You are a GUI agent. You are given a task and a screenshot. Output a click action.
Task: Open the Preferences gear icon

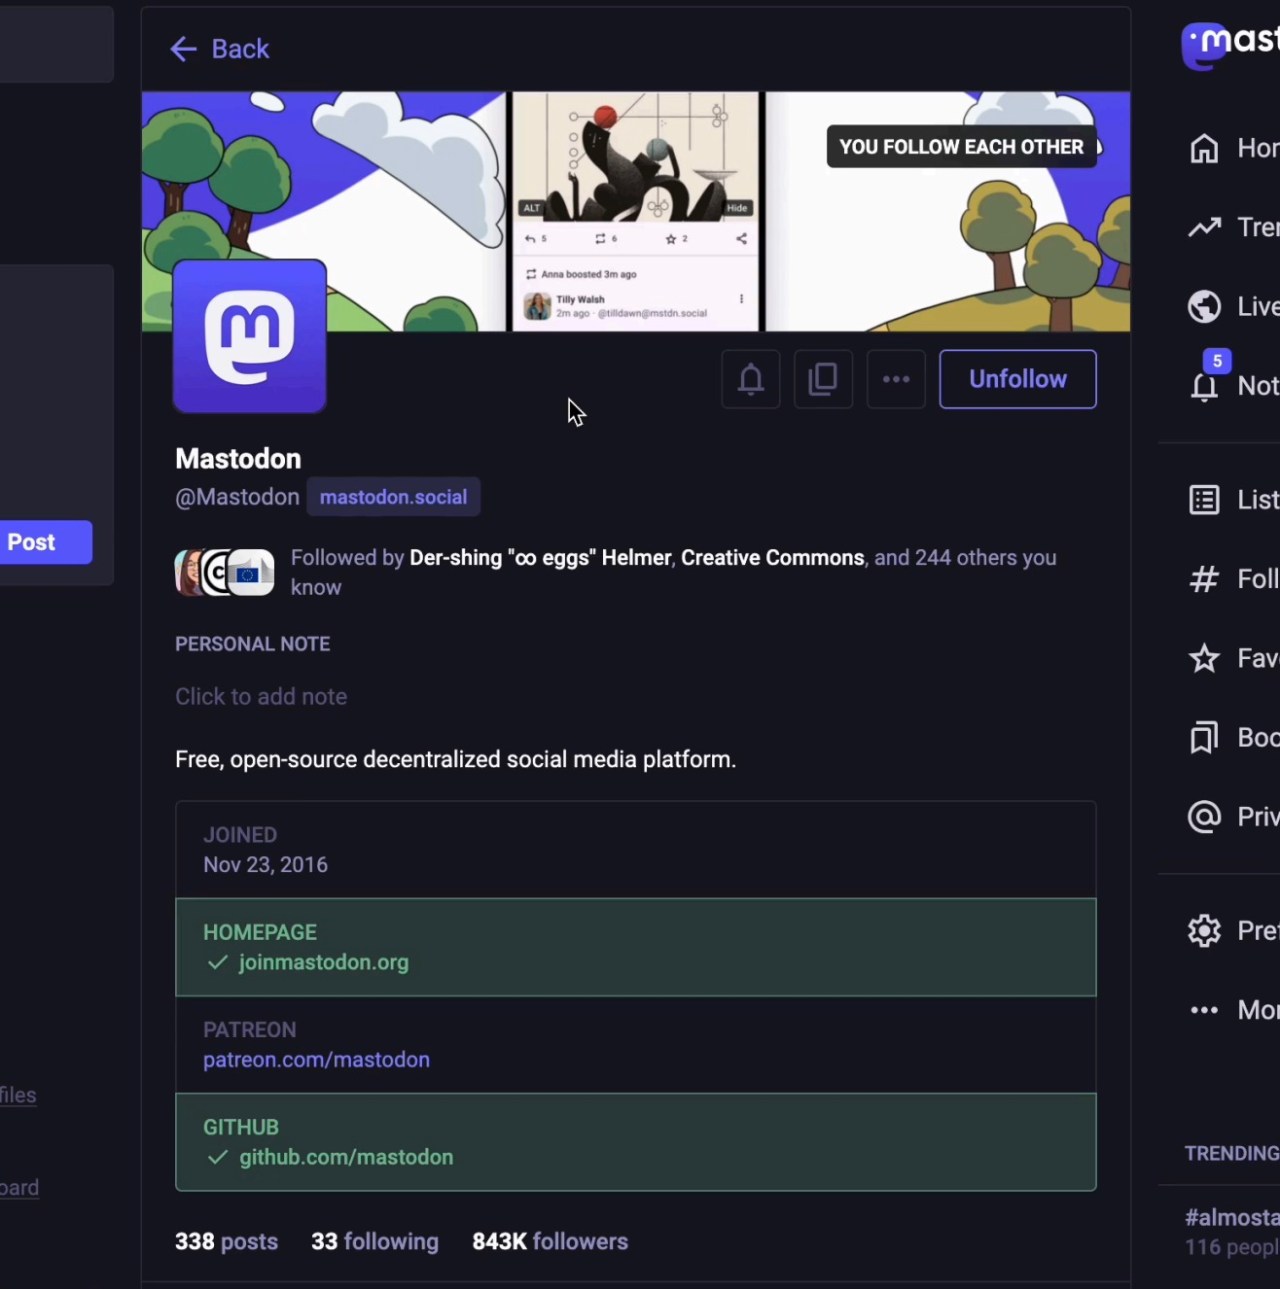point(1204,931)
